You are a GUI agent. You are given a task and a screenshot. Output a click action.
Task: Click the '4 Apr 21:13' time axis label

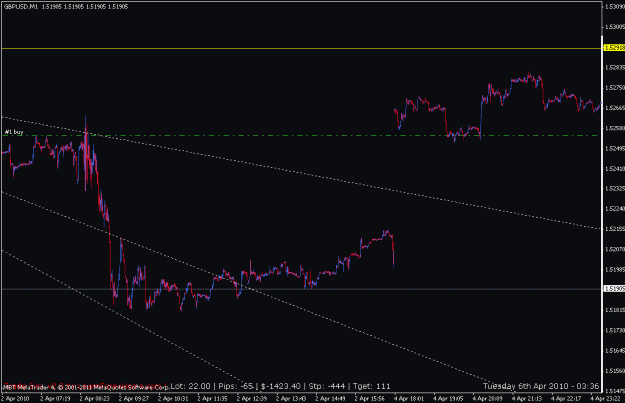(527, 398)
